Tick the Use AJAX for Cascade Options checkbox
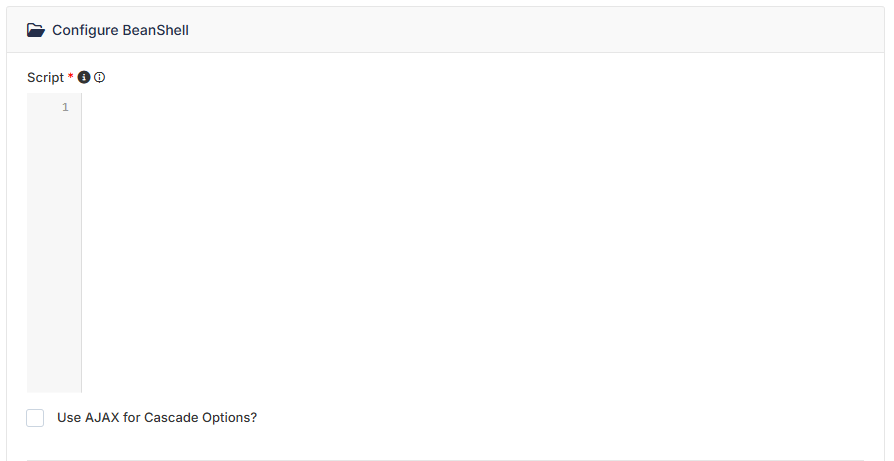The height and width of the screenshot is (461, 894). pyautogui.click(x=35, y=418)
